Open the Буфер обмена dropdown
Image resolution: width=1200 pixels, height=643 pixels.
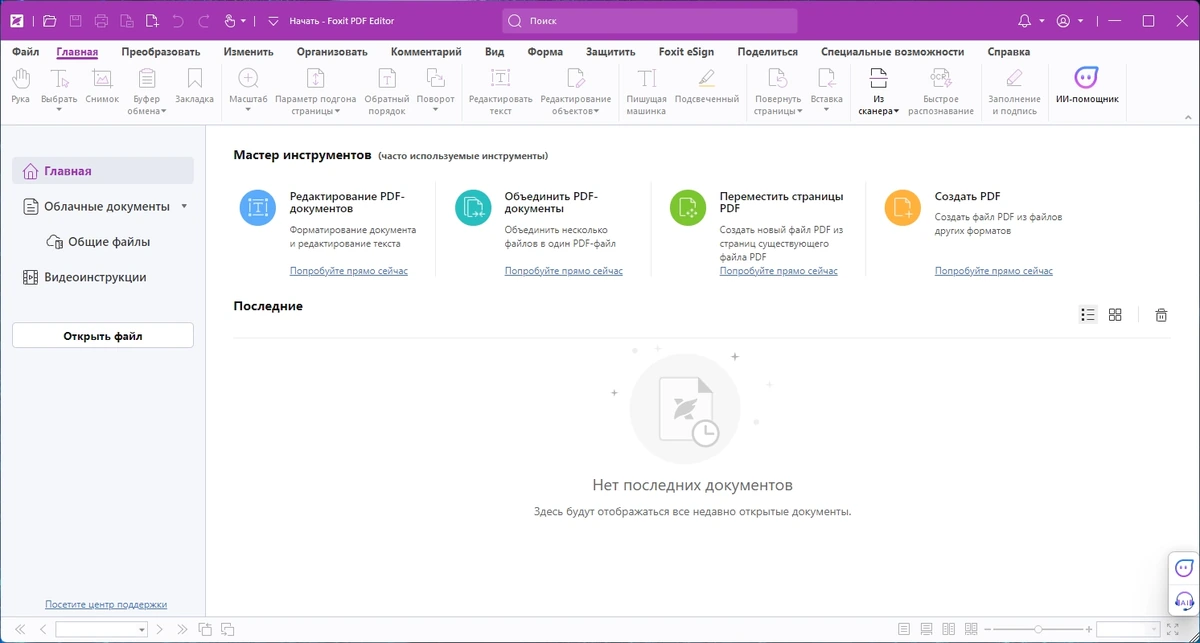163,112
